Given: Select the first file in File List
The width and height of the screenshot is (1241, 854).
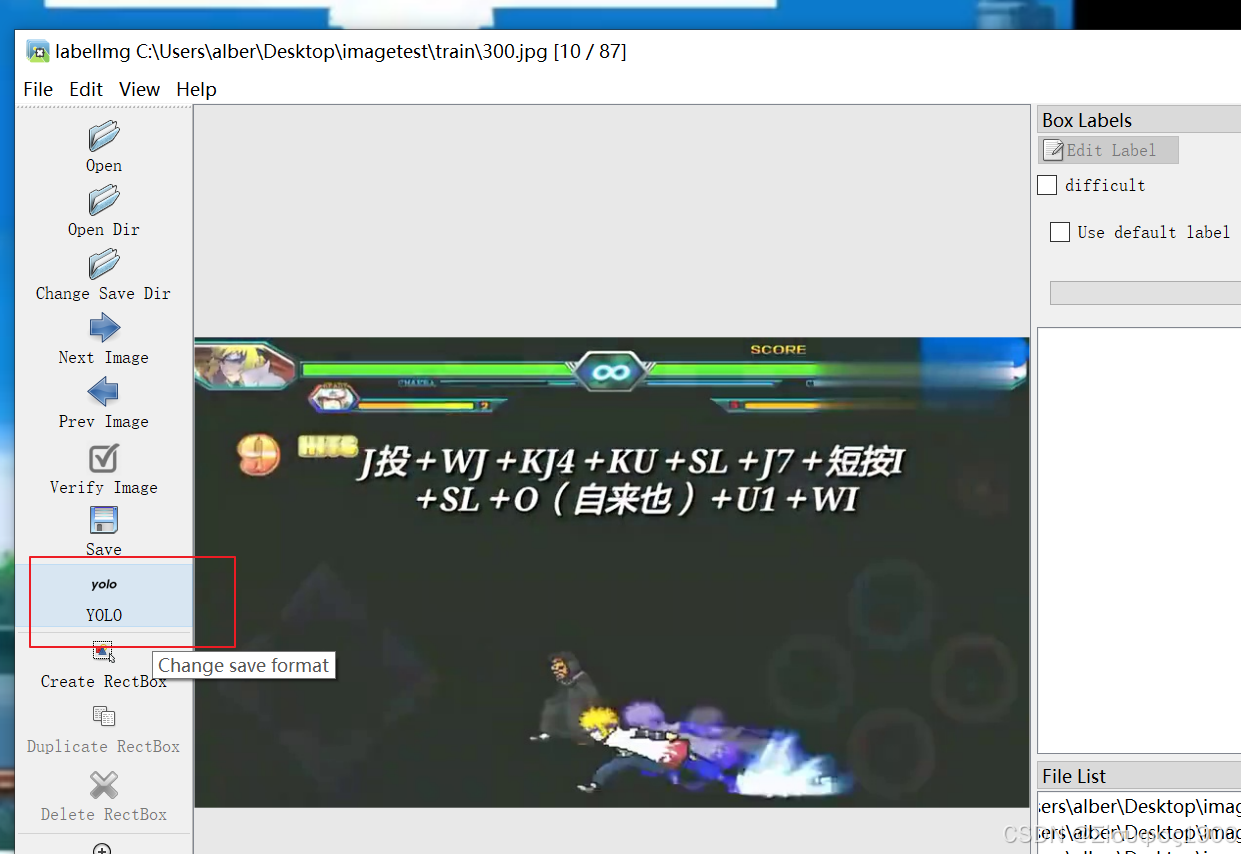Looking at the screenshot, I should 1139,806.
